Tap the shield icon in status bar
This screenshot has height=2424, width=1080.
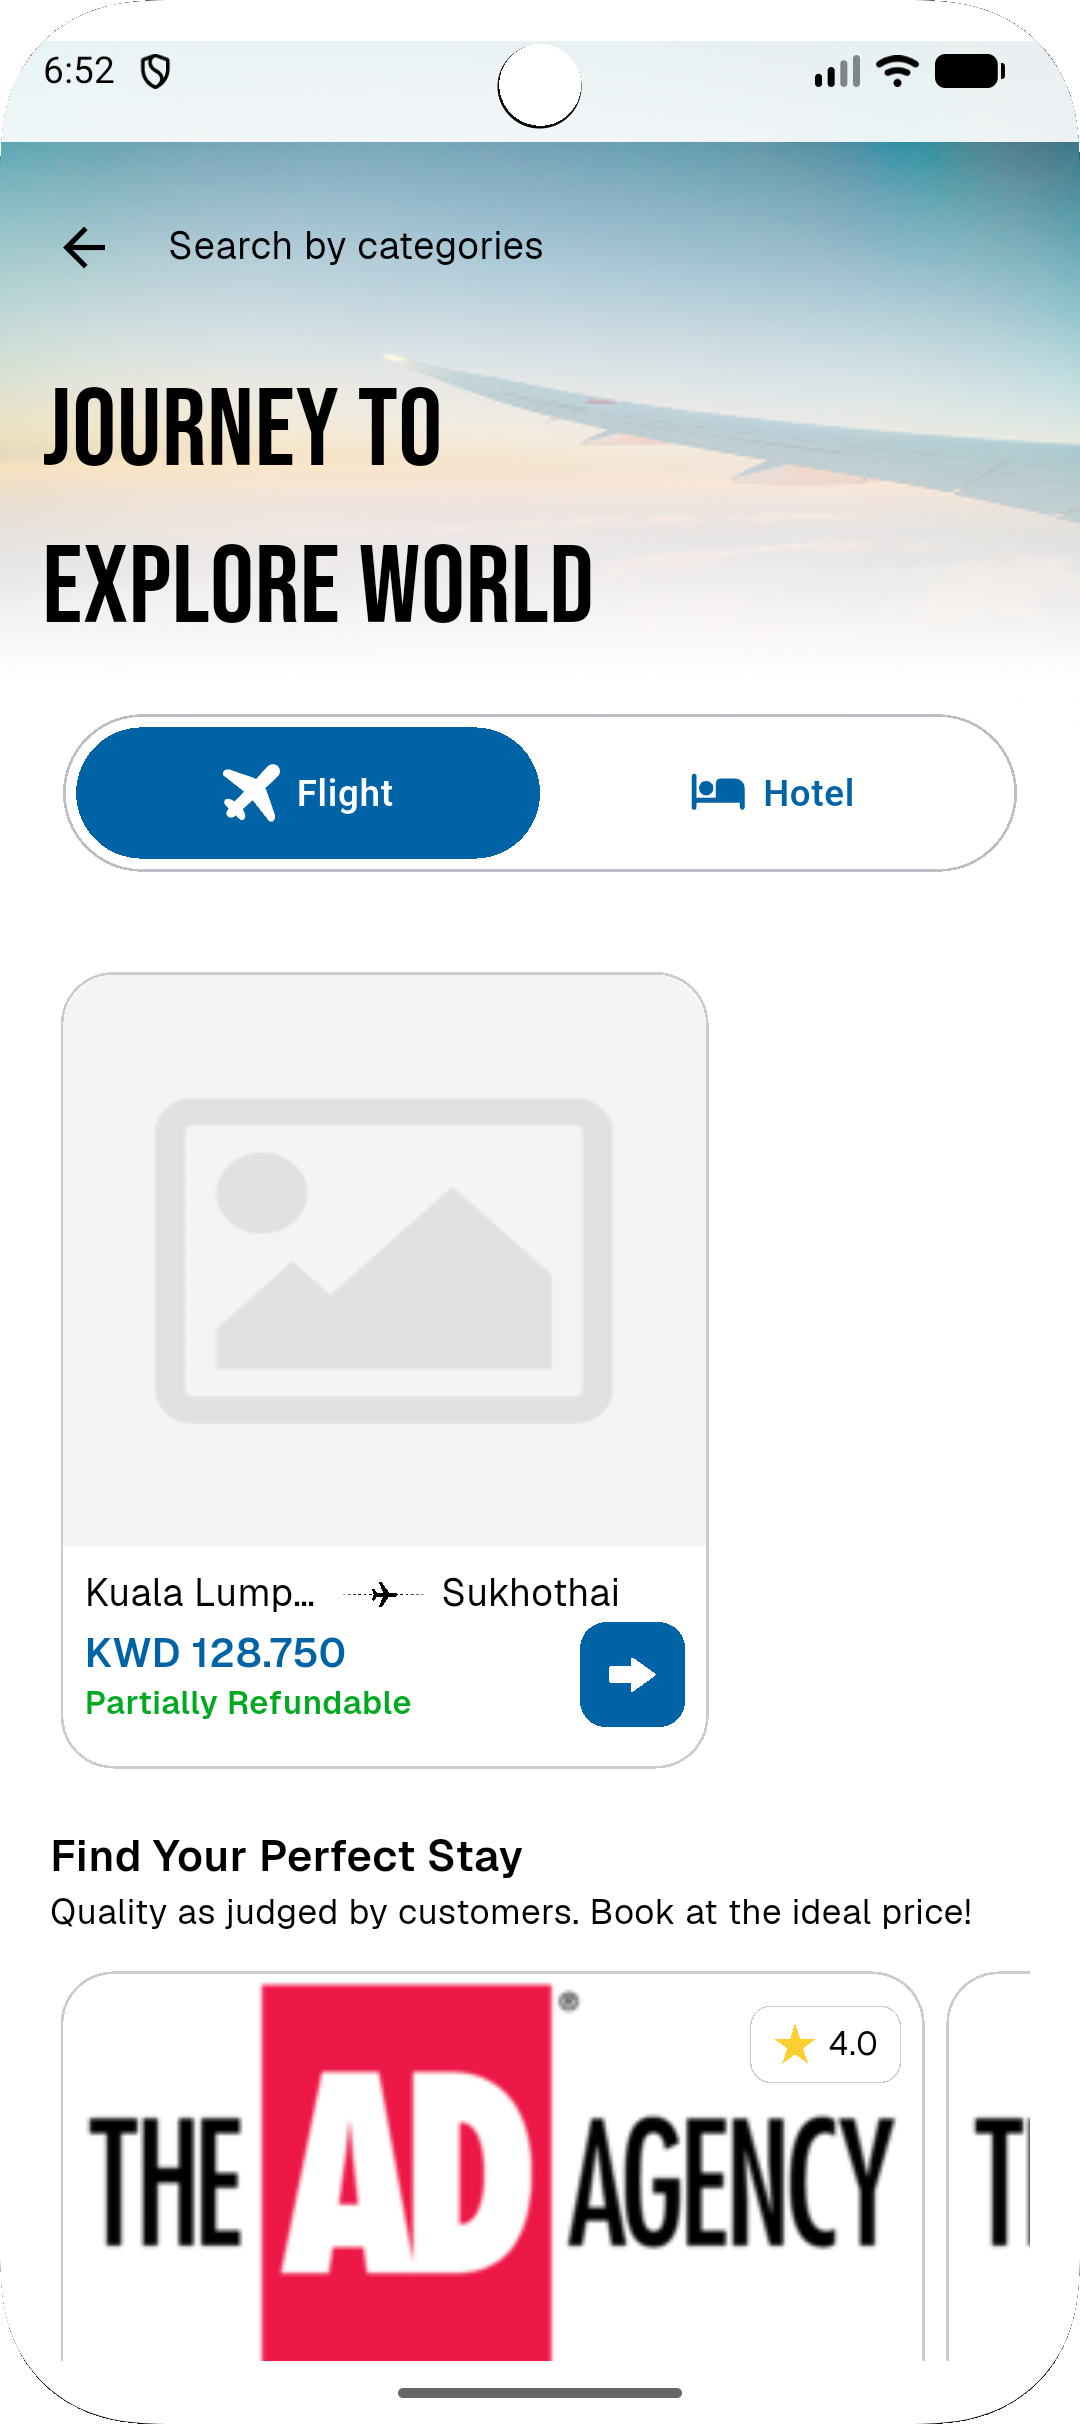click(155, 71)
